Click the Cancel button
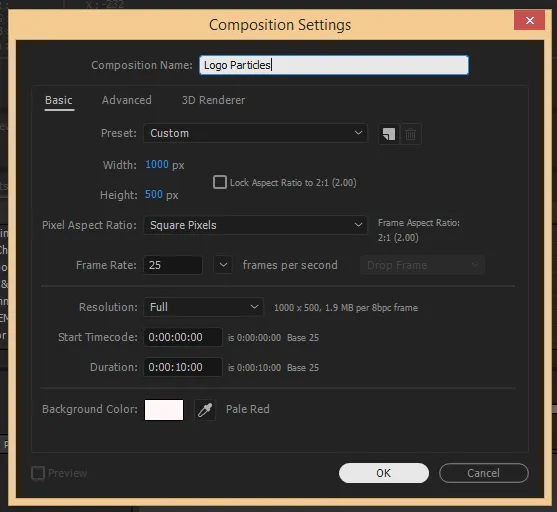557x512 pixels. (483, 473)
